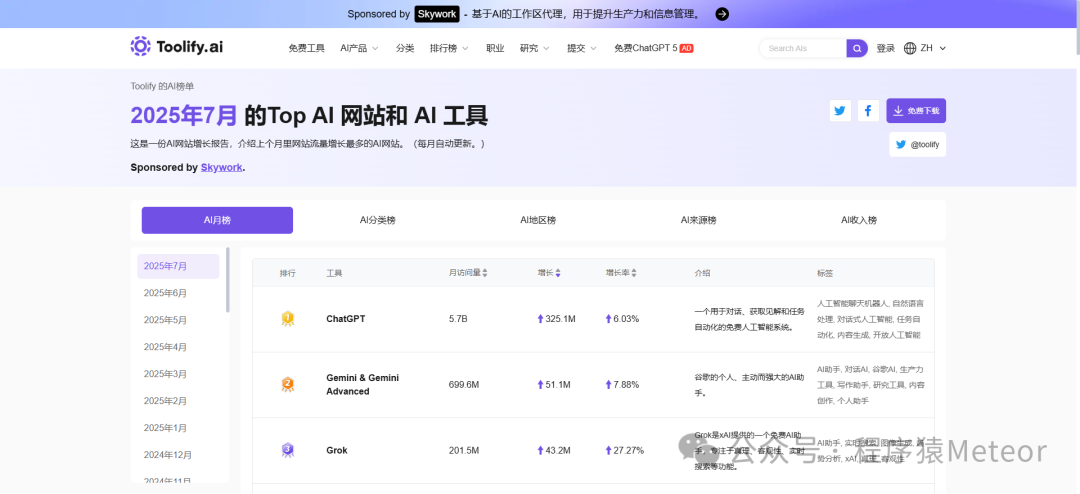
Task: Expand the 研究 dropdown menu
Action: [x=534, y=48]
